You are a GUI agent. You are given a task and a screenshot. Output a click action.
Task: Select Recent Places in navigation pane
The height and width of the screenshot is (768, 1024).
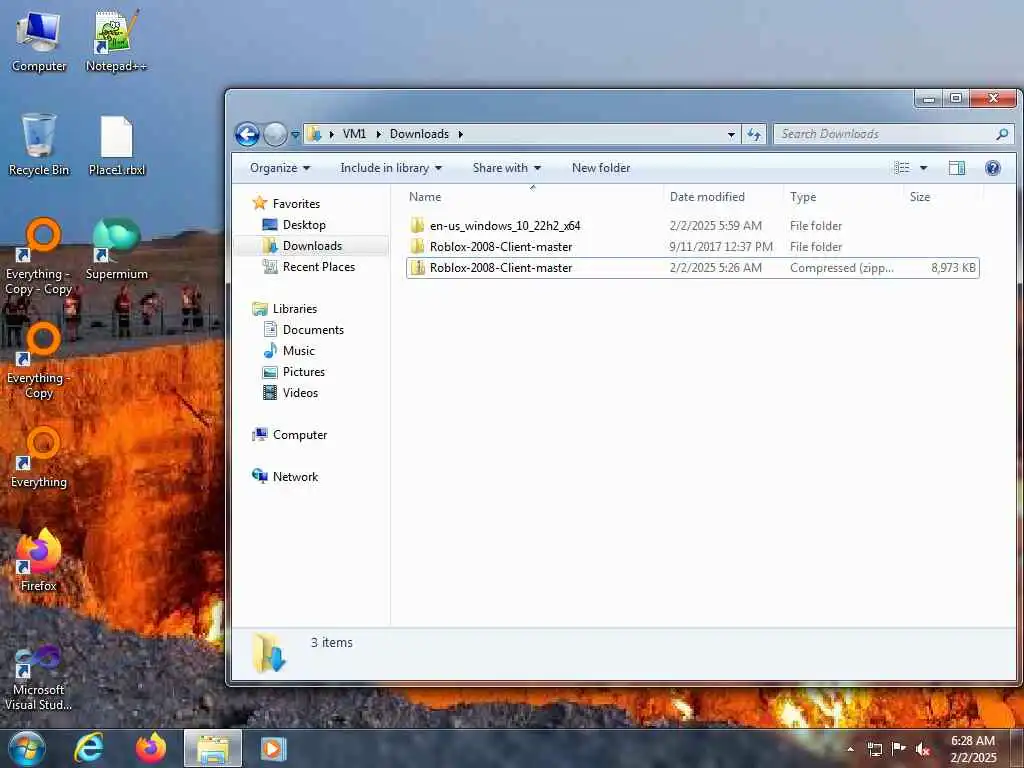coord(308,266)
